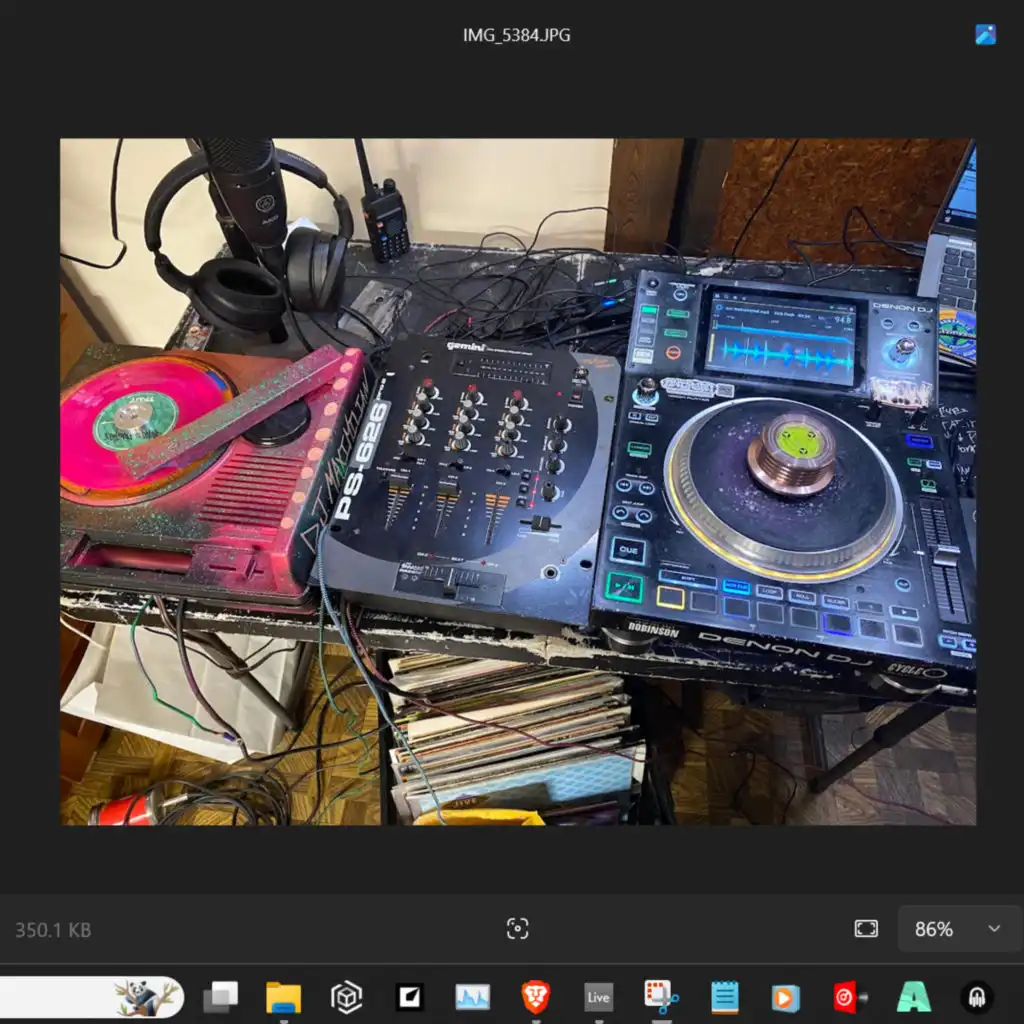Screen dimensions: 1024x1024
Task: Toggle the fit-to-window frame icon
Action: coord(866,929)
